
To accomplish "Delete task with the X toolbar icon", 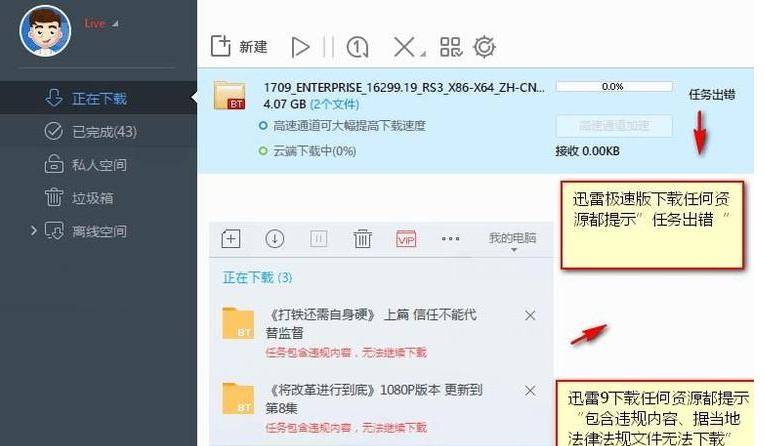I will point(404,47).
